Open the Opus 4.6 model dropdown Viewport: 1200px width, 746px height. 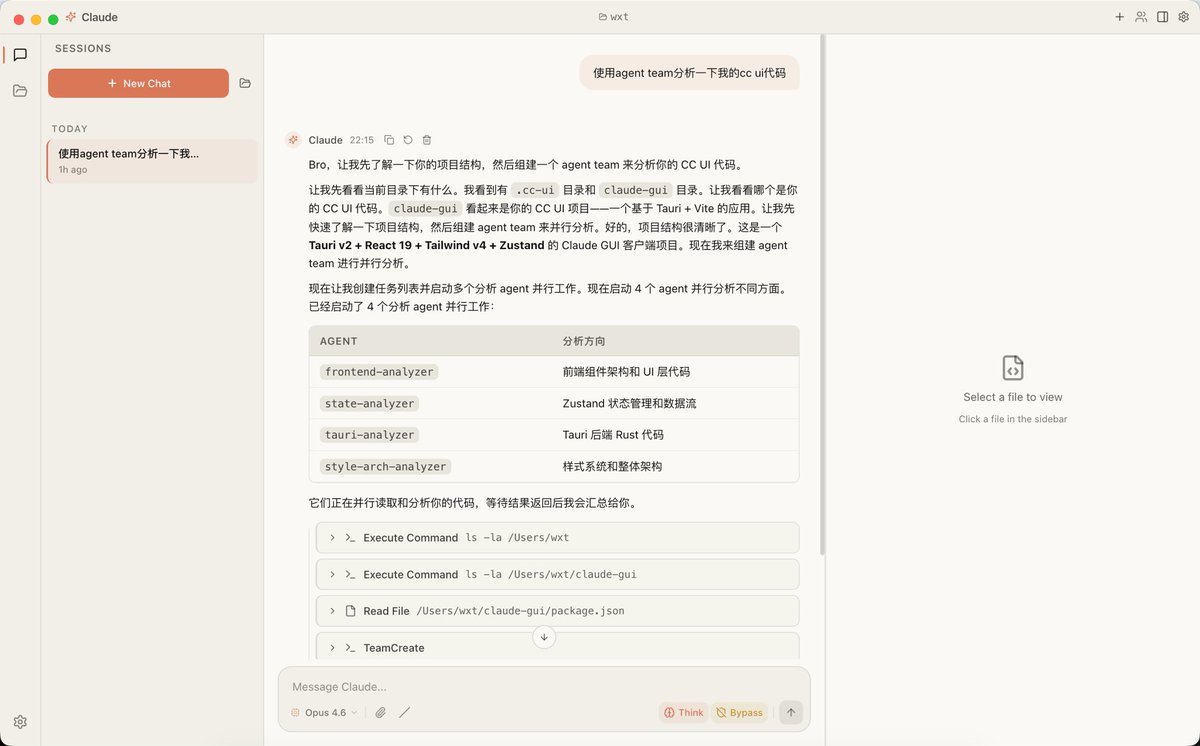tap(324, 713)
